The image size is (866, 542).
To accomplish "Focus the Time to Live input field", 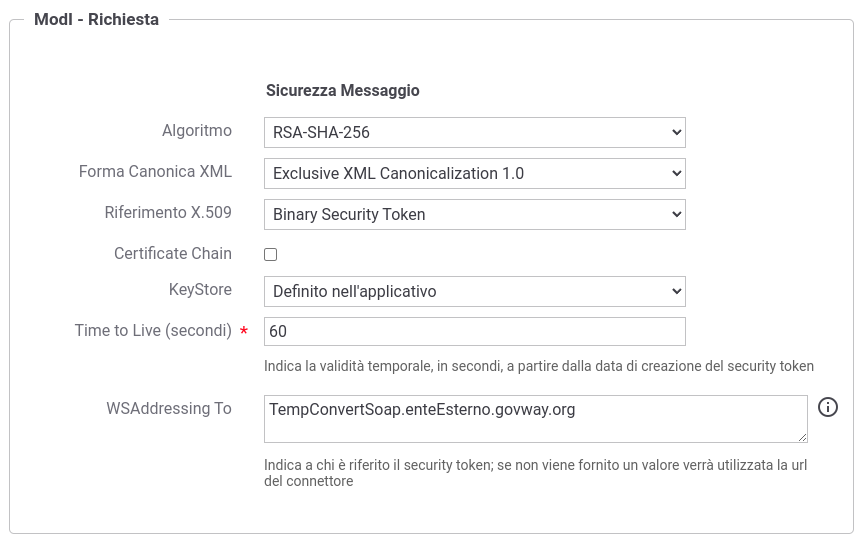I will click(x=474, y=331).
